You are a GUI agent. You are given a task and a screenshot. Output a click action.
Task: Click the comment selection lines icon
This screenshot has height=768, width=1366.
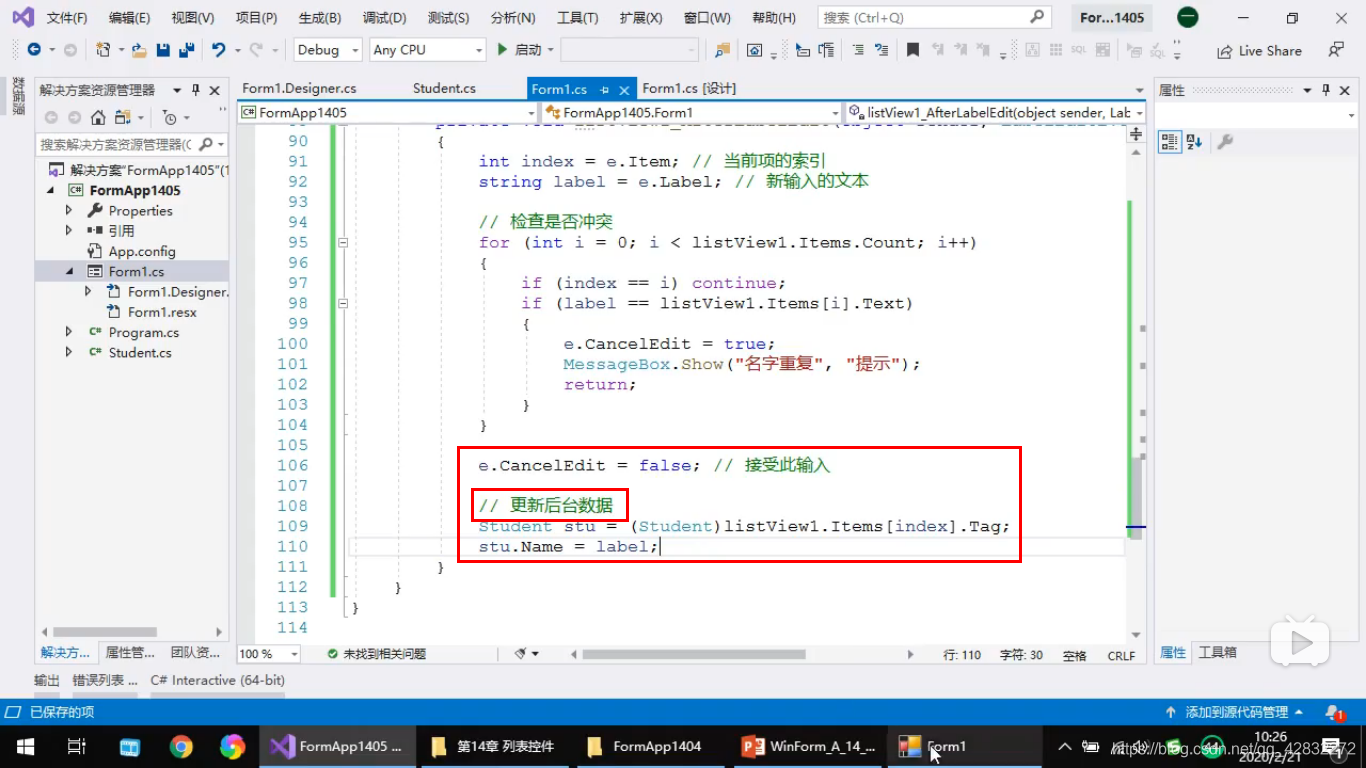tap(858, 50)
